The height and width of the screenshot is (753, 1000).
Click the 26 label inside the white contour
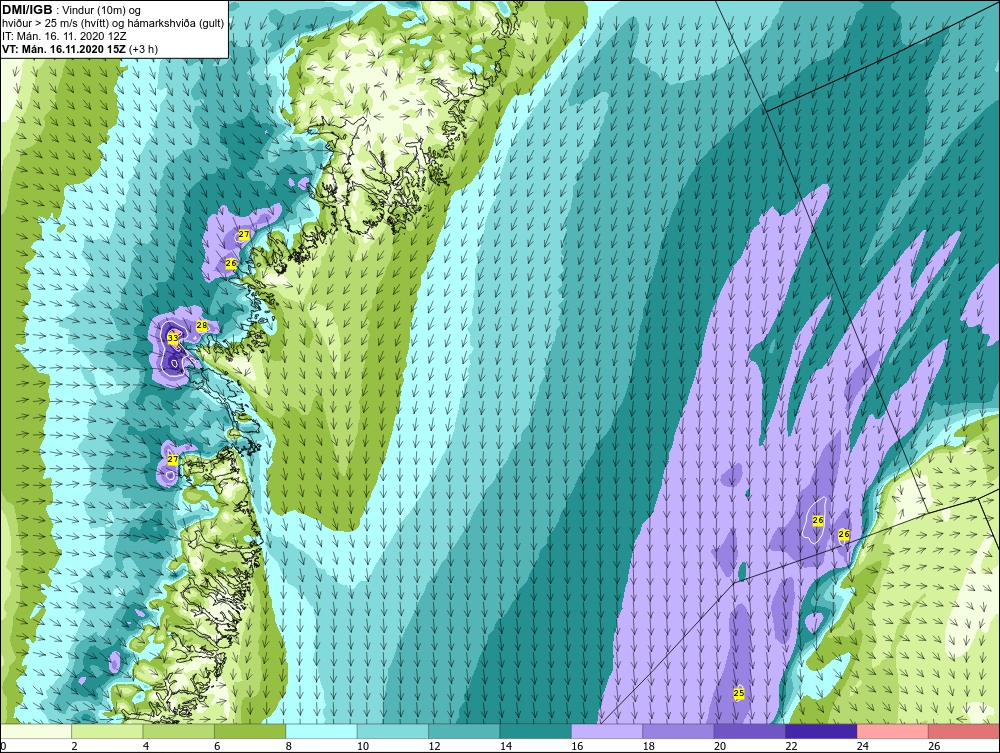click(x=818, y=520)
